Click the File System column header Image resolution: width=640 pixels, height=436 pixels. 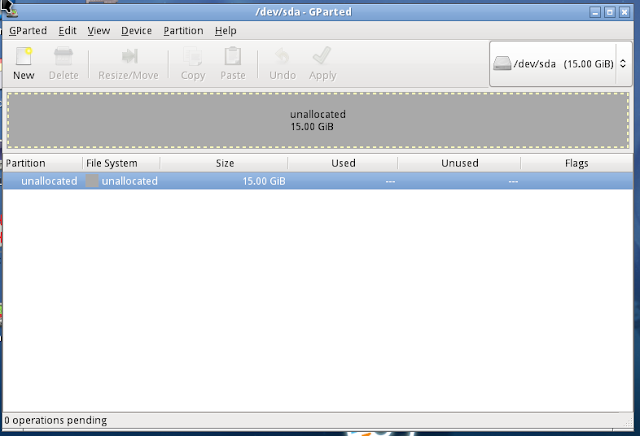click(121, 163)
